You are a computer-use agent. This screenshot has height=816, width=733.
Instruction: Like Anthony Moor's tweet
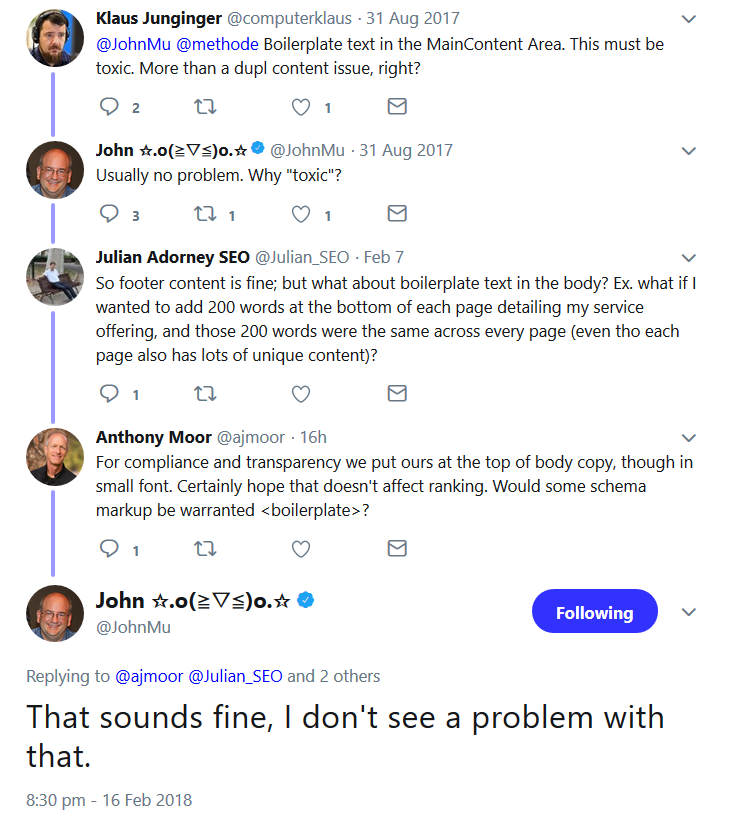(301, 548)
